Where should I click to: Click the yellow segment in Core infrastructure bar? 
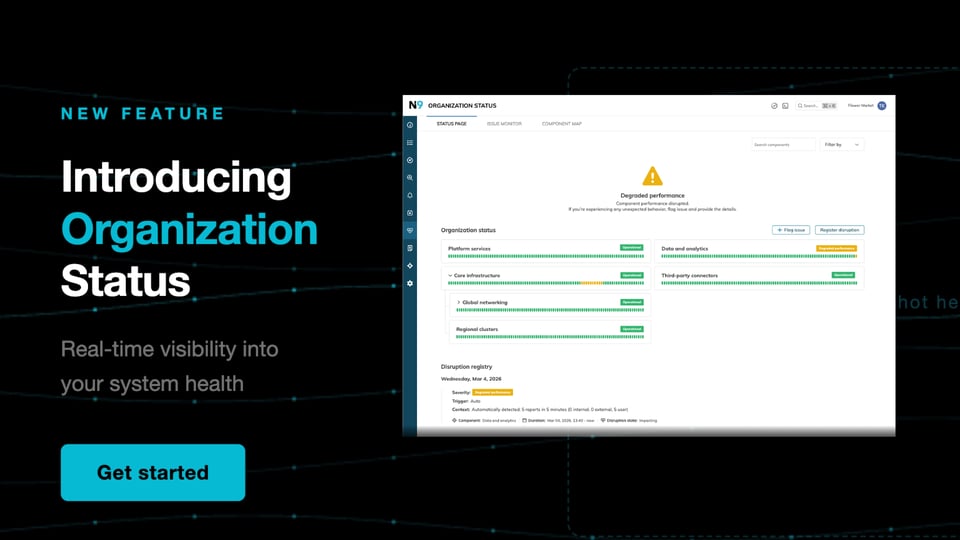591,283
